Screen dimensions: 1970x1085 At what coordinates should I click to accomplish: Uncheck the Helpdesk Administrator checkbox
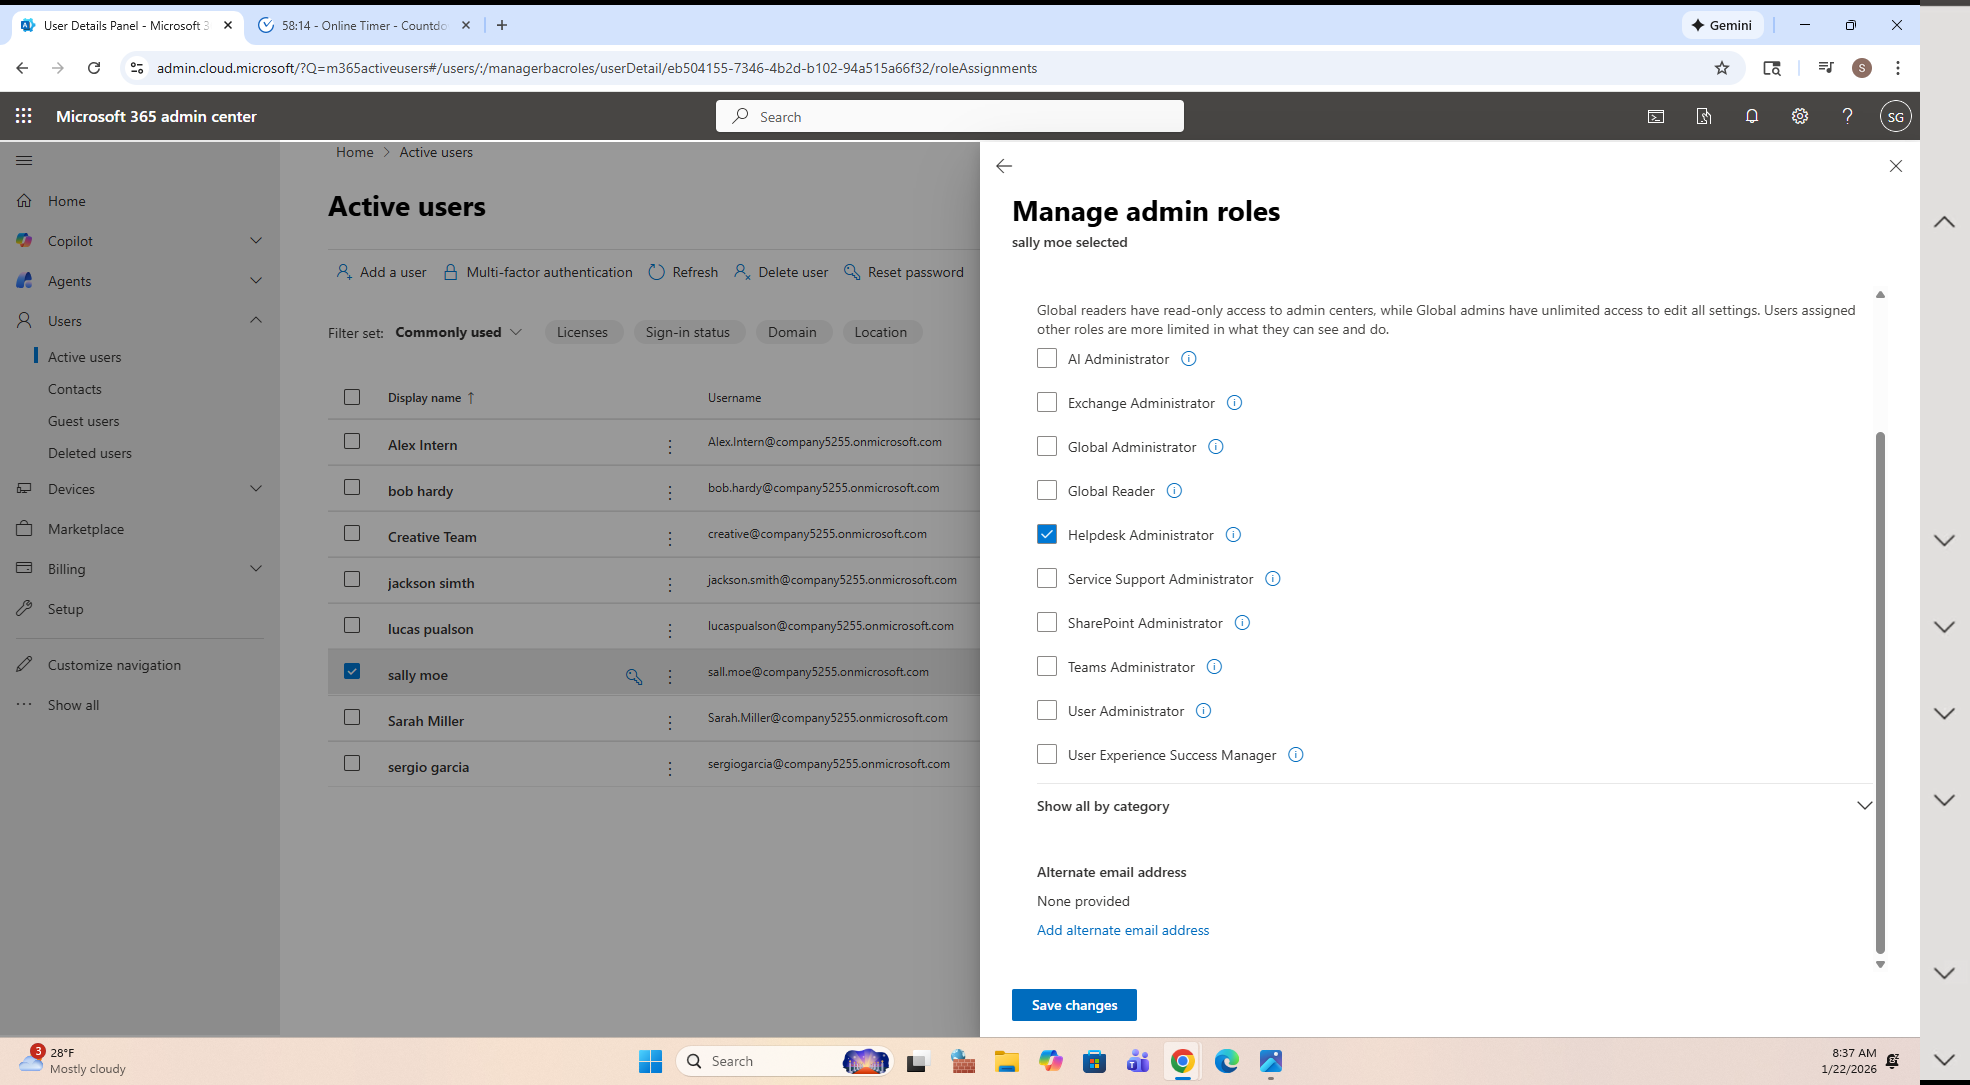tap(1047, 535)
